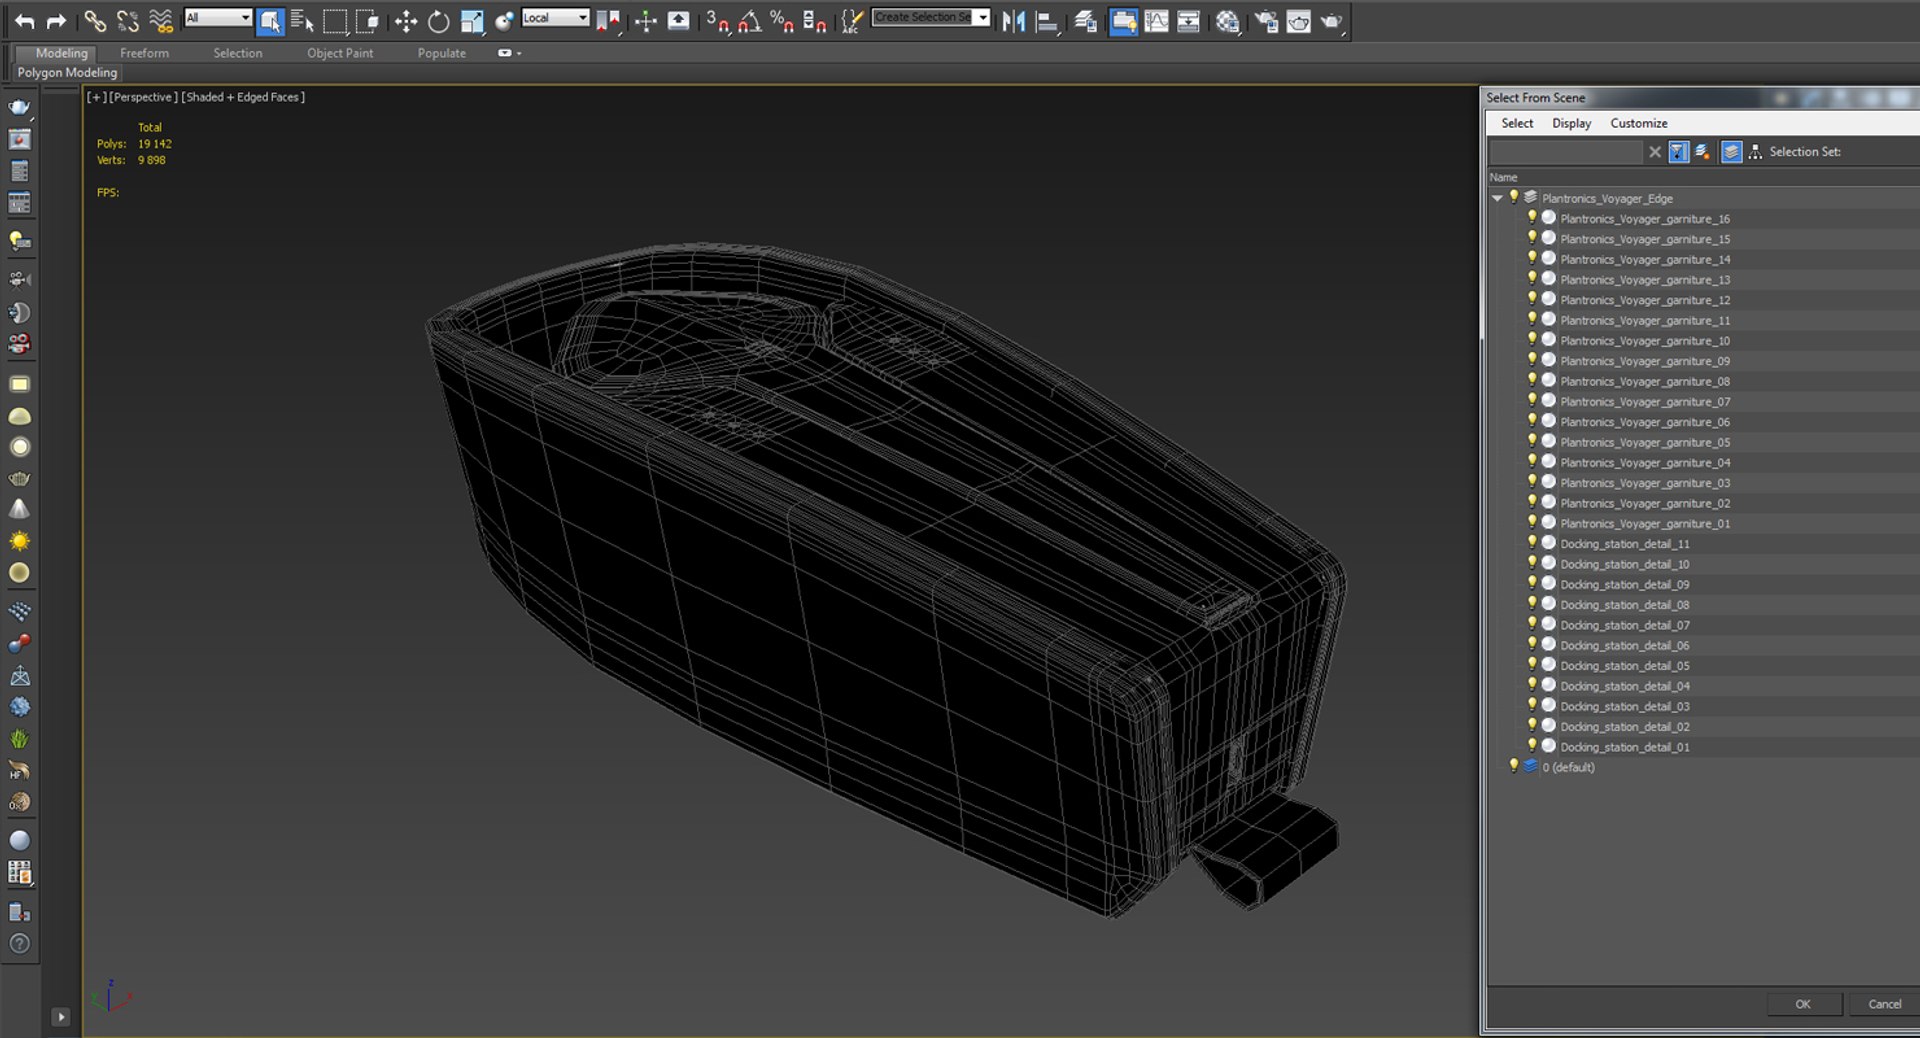The height and width of the screenshot is (1038, 1920).
Task: Click the Name column header
Action: click(1504, 177)
